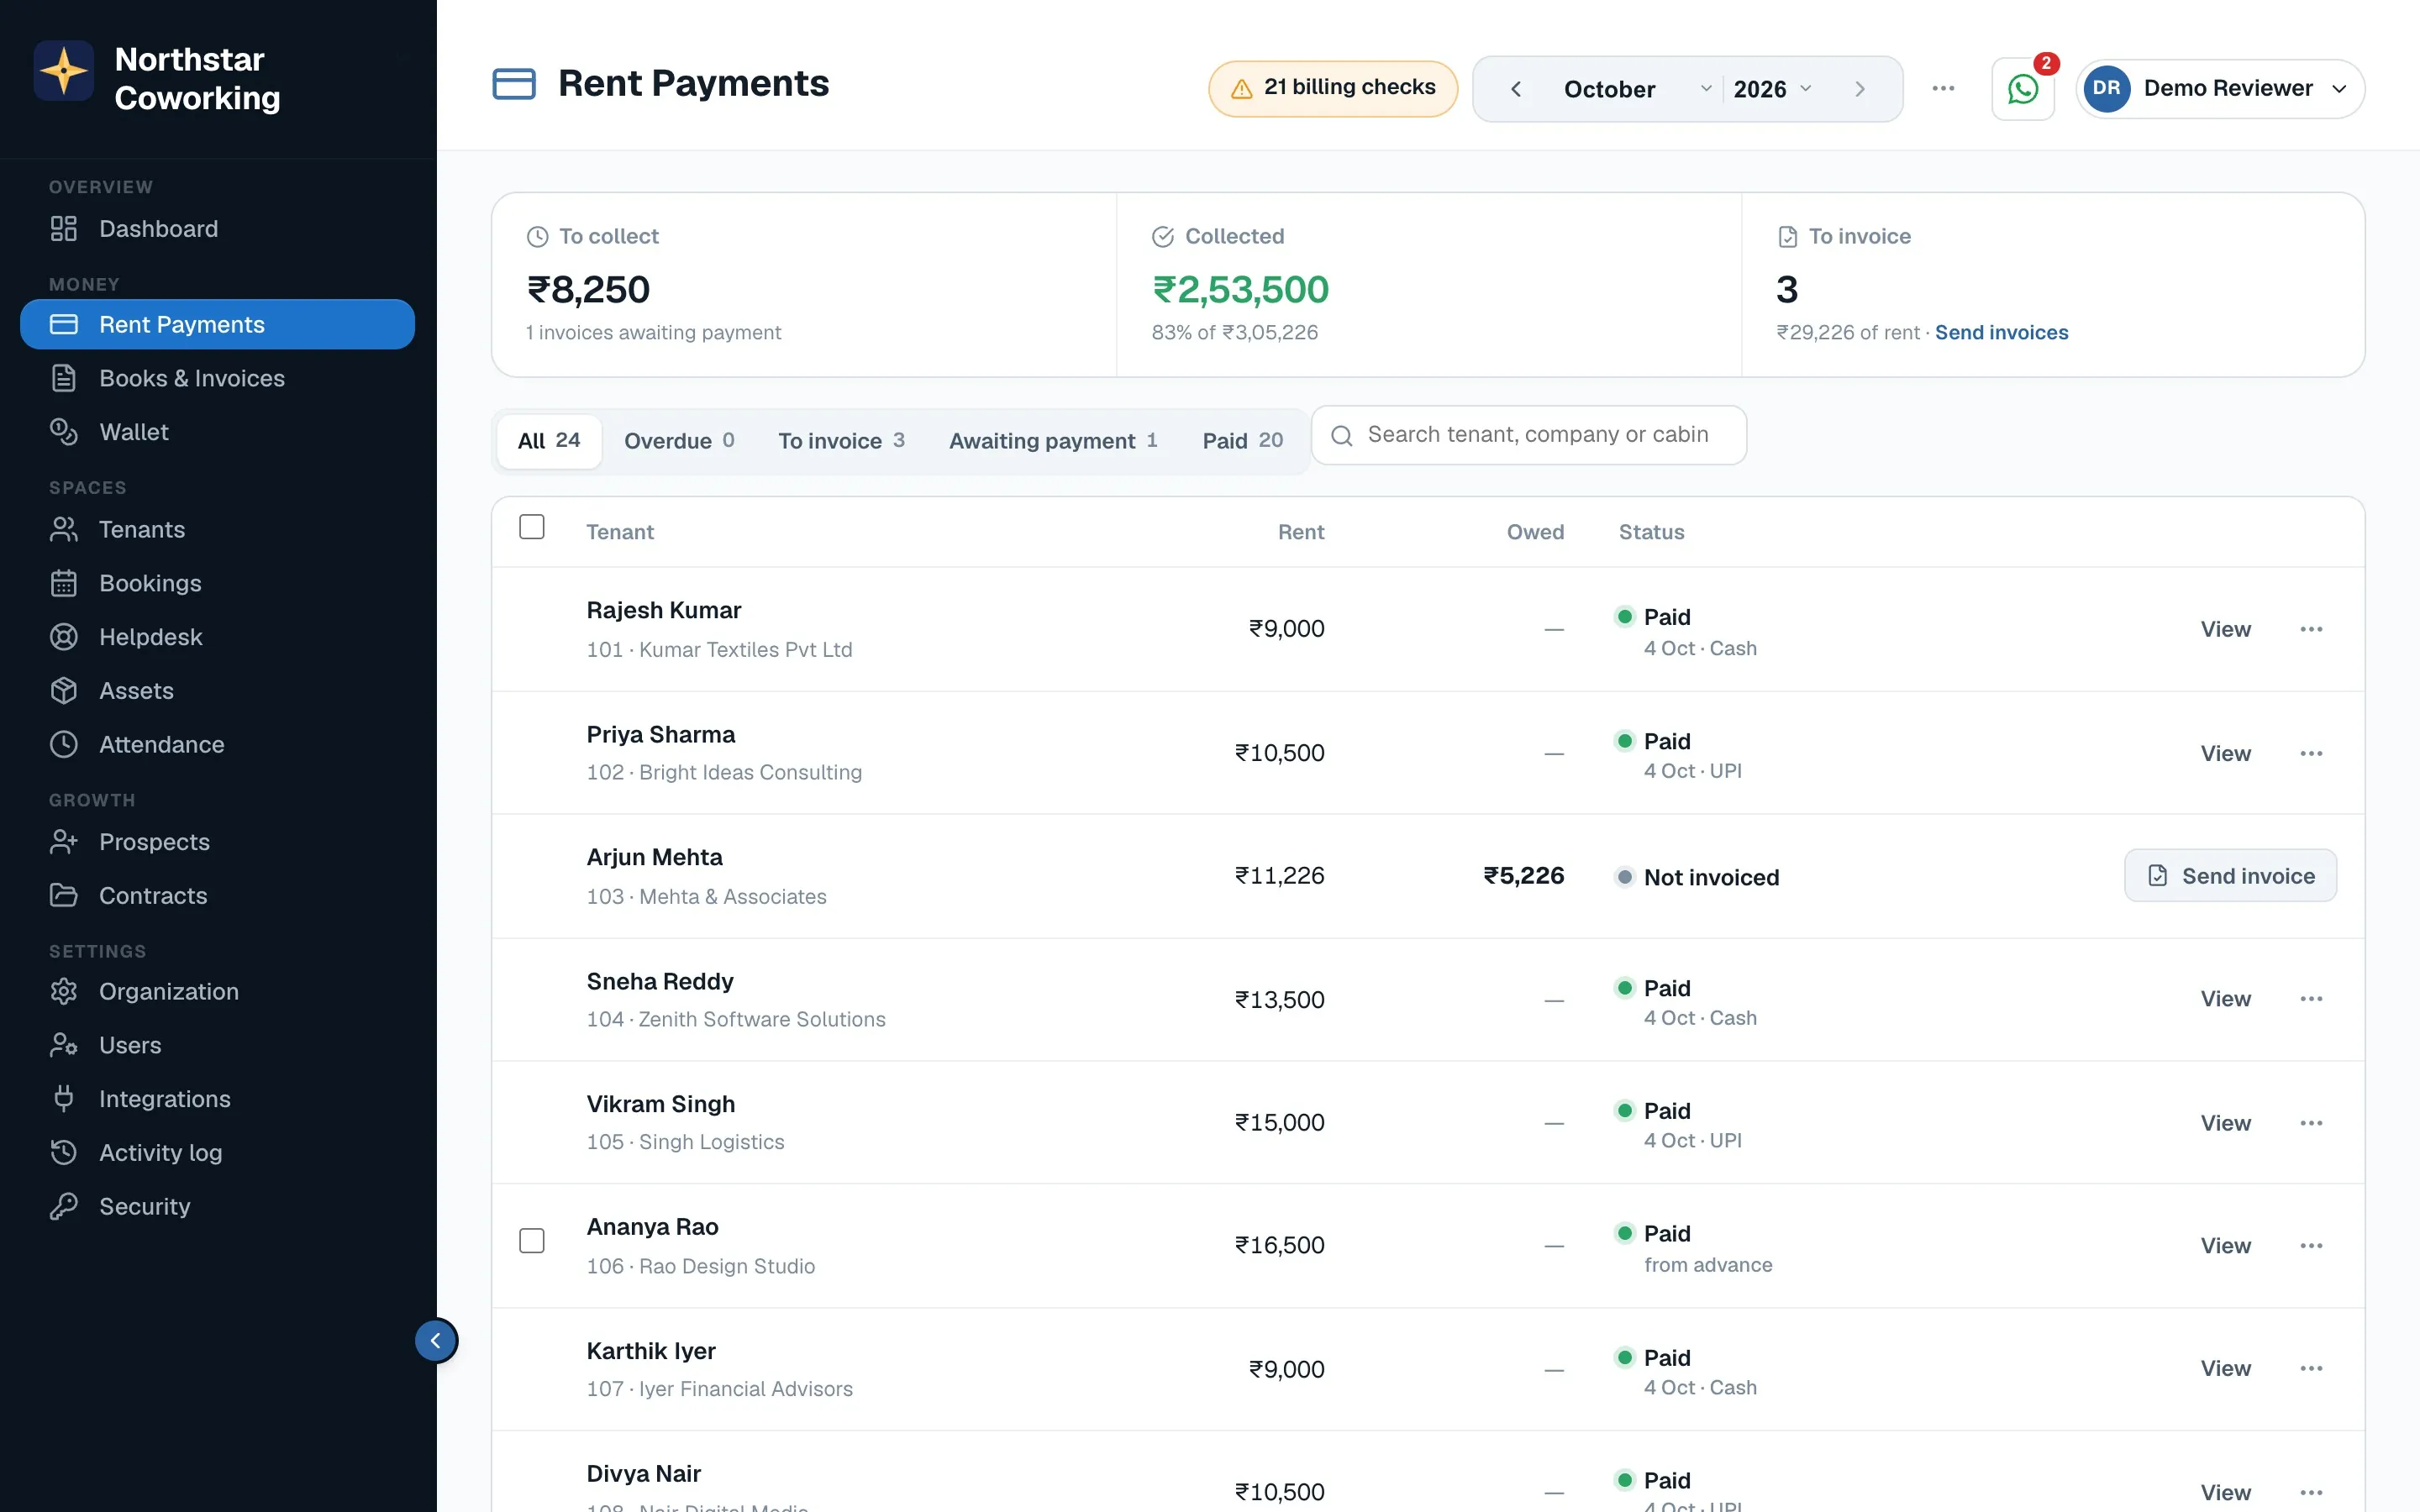View Priya Sharma's payment

(x=2225, y=753)
